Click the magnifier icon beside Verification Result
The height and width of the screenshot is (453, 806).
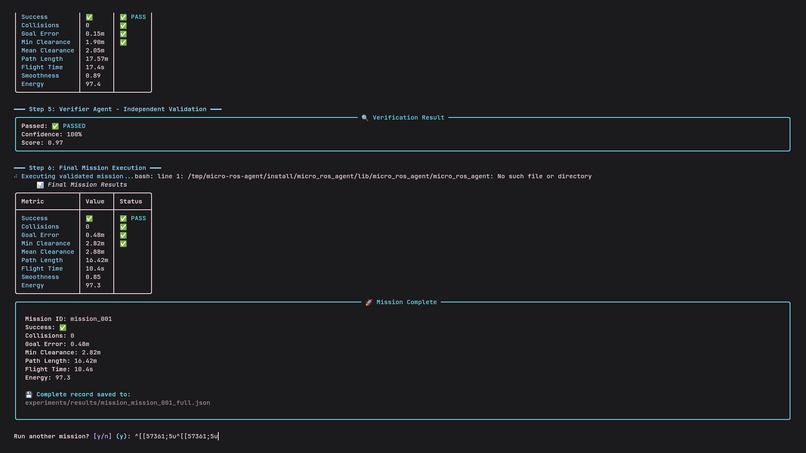tap(364, 118)
